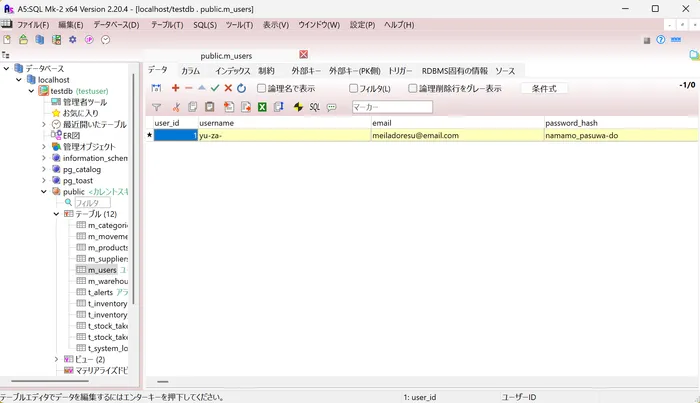This screenshot has width=700, height=403.
Task: Click the red plus add-row icon
Action: coord(175,88)
